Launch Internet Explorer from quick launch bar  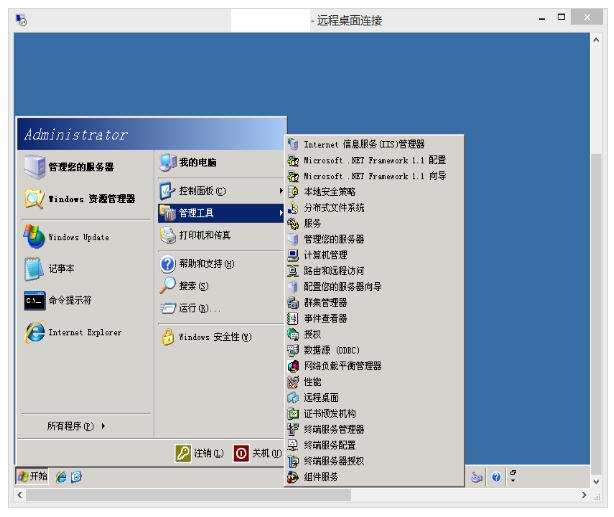(61, 477)
